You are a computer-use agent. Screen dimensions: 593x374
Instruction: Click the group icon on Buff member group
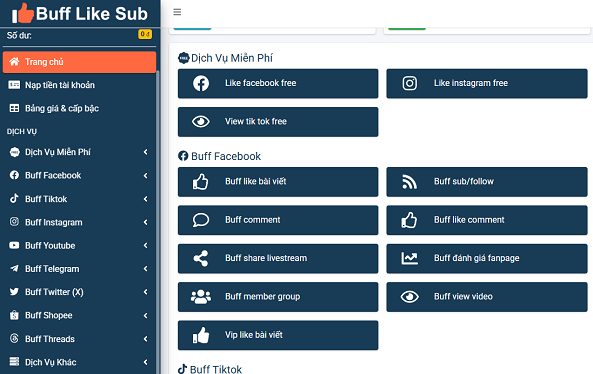201,297
